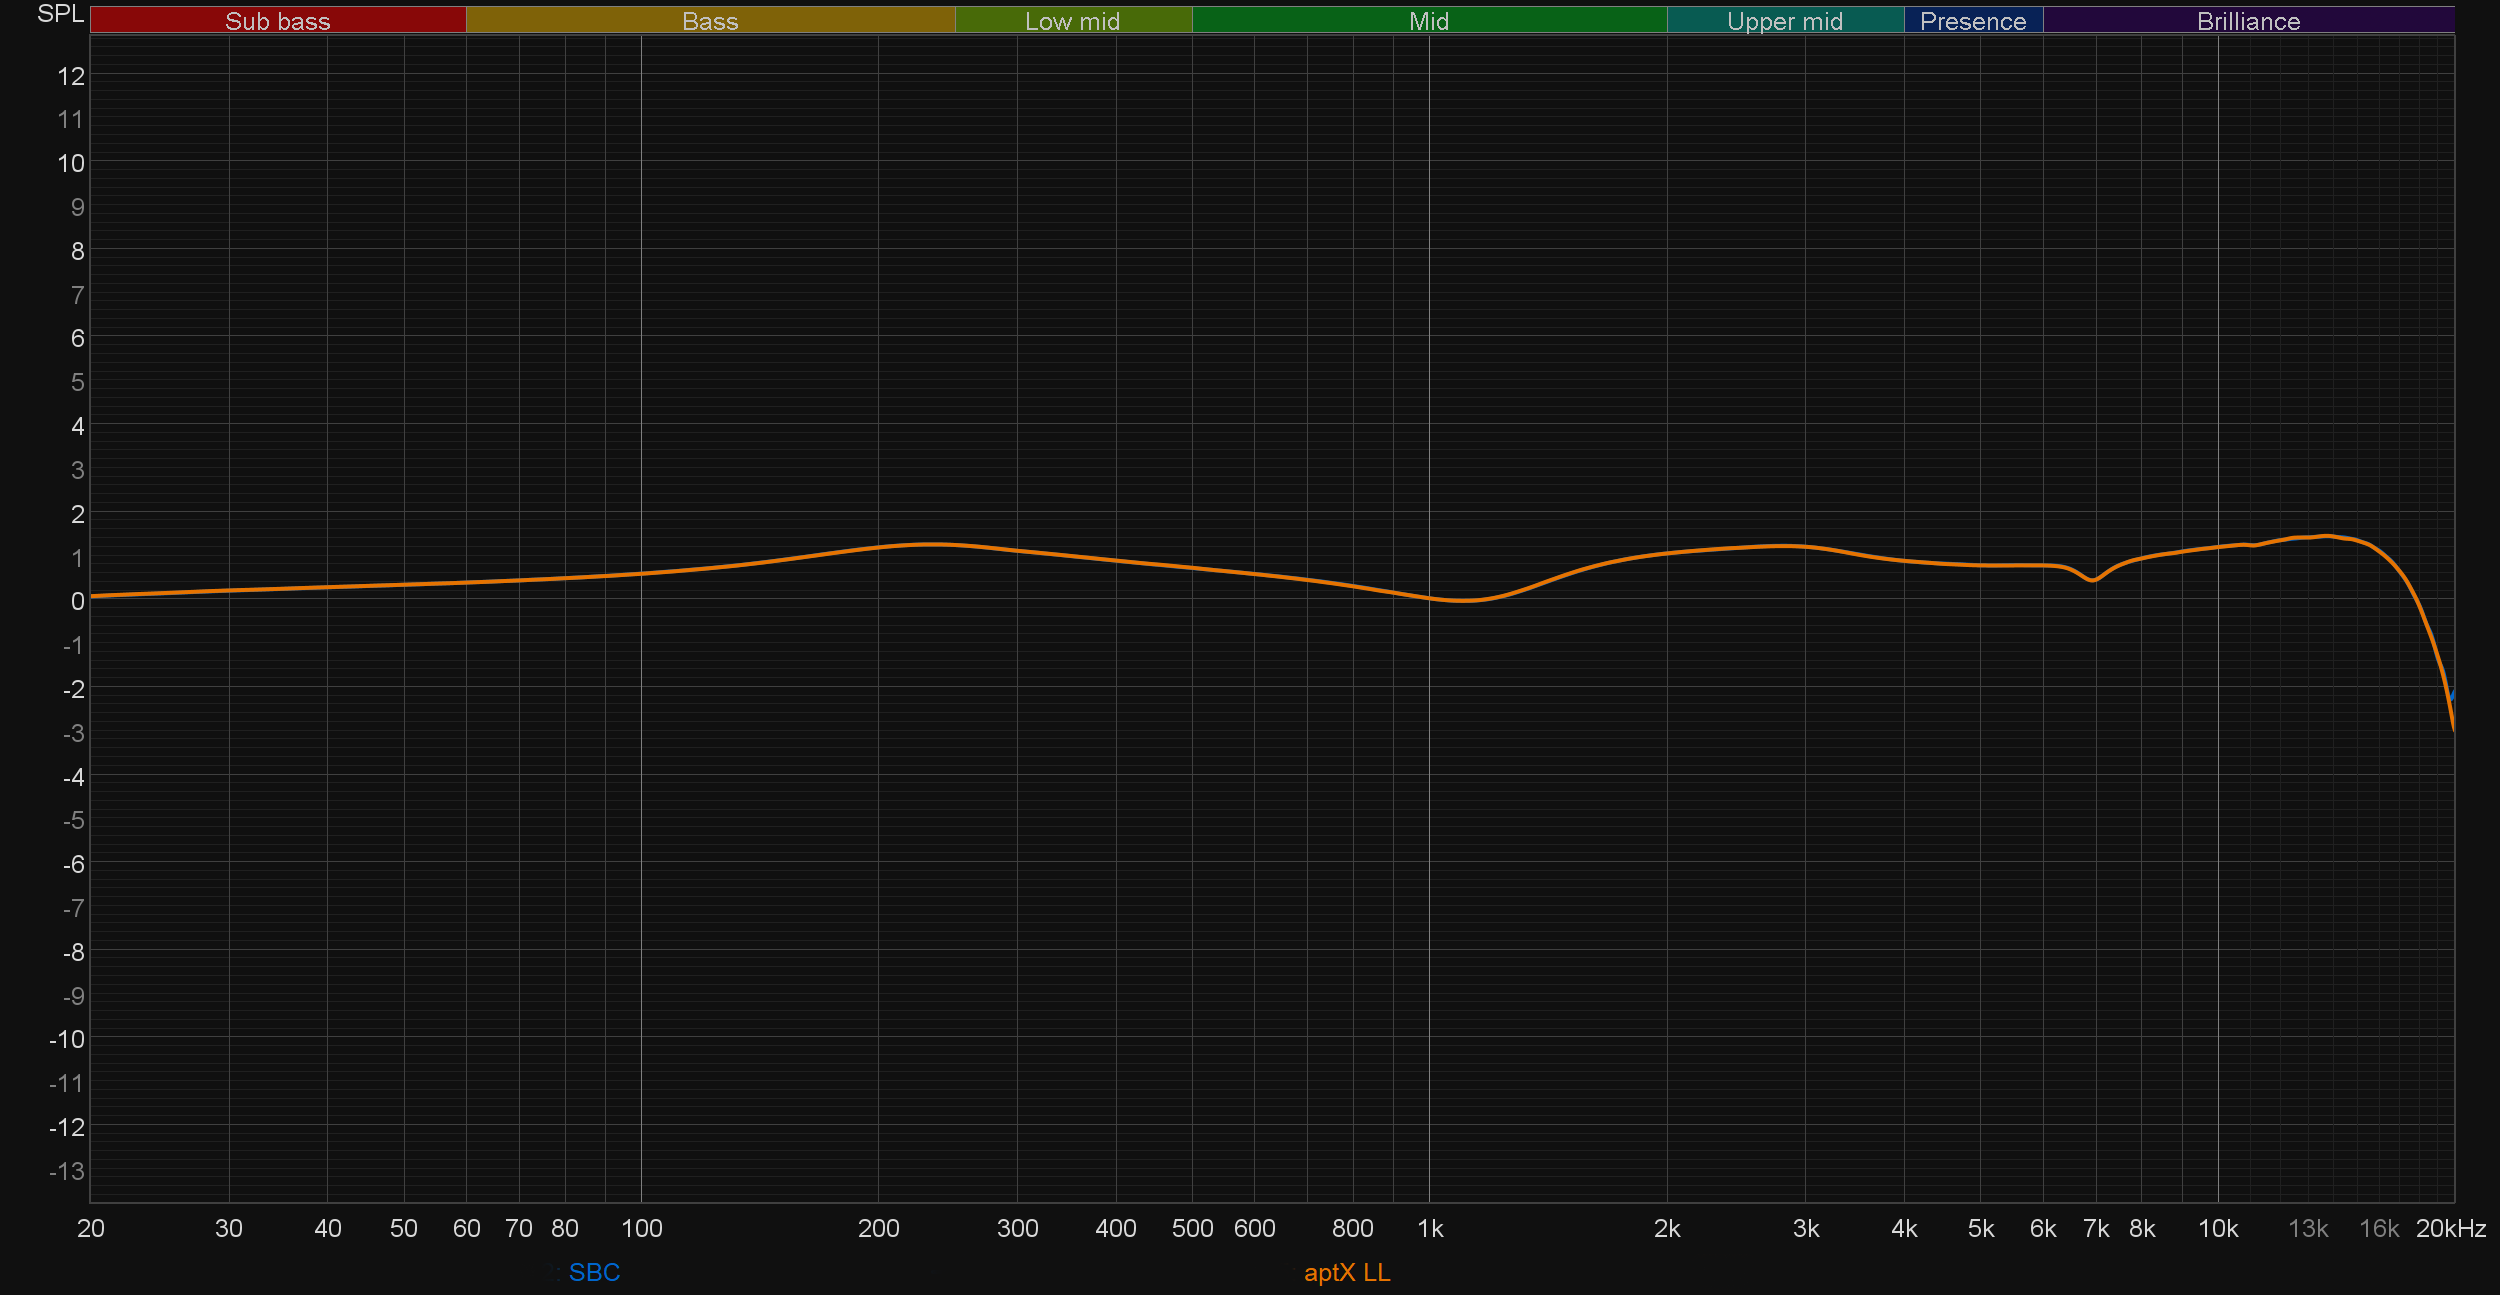Click the purple Brilliance band header
This screenshot has height=1295, width=2500.
click(x=2248, y=21)
